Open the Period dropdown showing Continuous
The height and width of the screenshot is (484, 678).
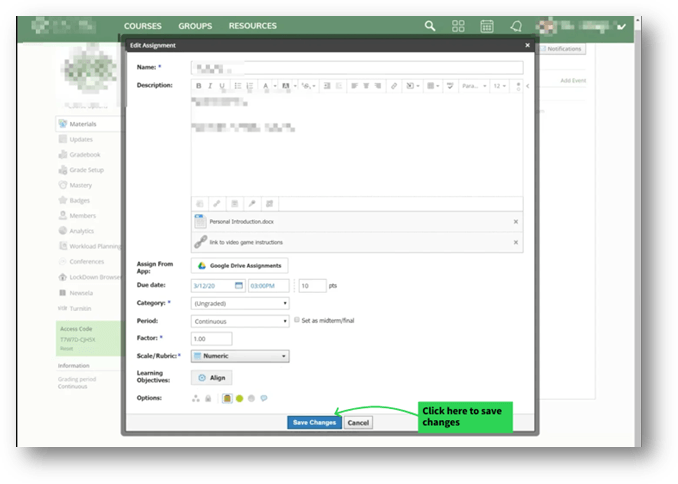pos(240,321)
